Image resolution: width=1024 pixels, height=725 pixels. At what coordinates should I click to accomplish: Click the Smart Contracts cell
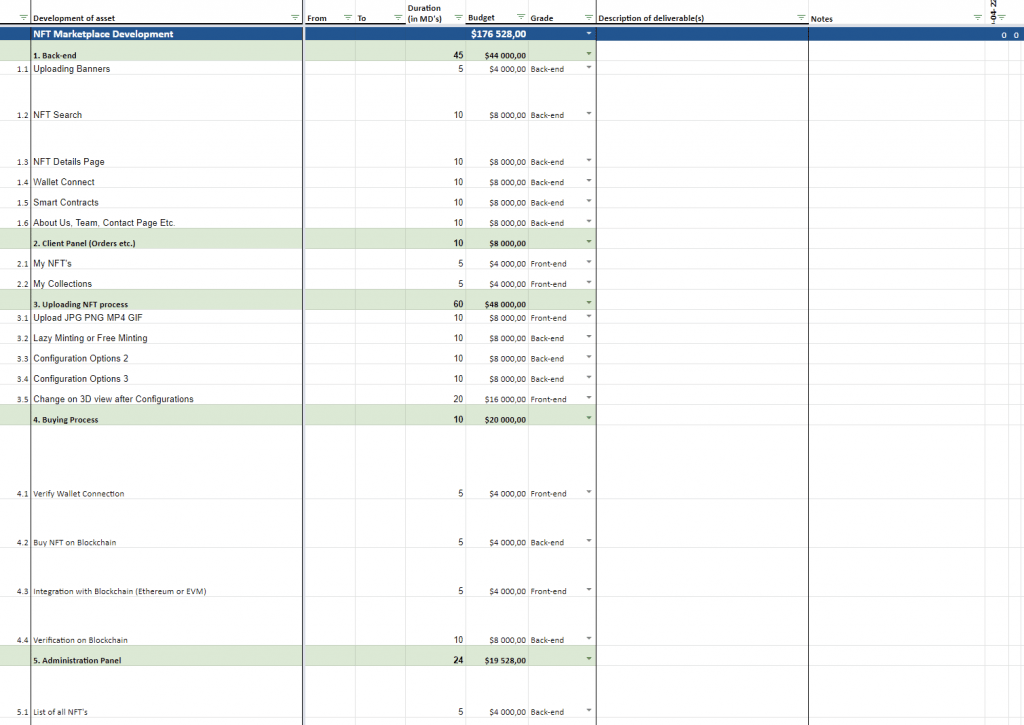point(167,199)
